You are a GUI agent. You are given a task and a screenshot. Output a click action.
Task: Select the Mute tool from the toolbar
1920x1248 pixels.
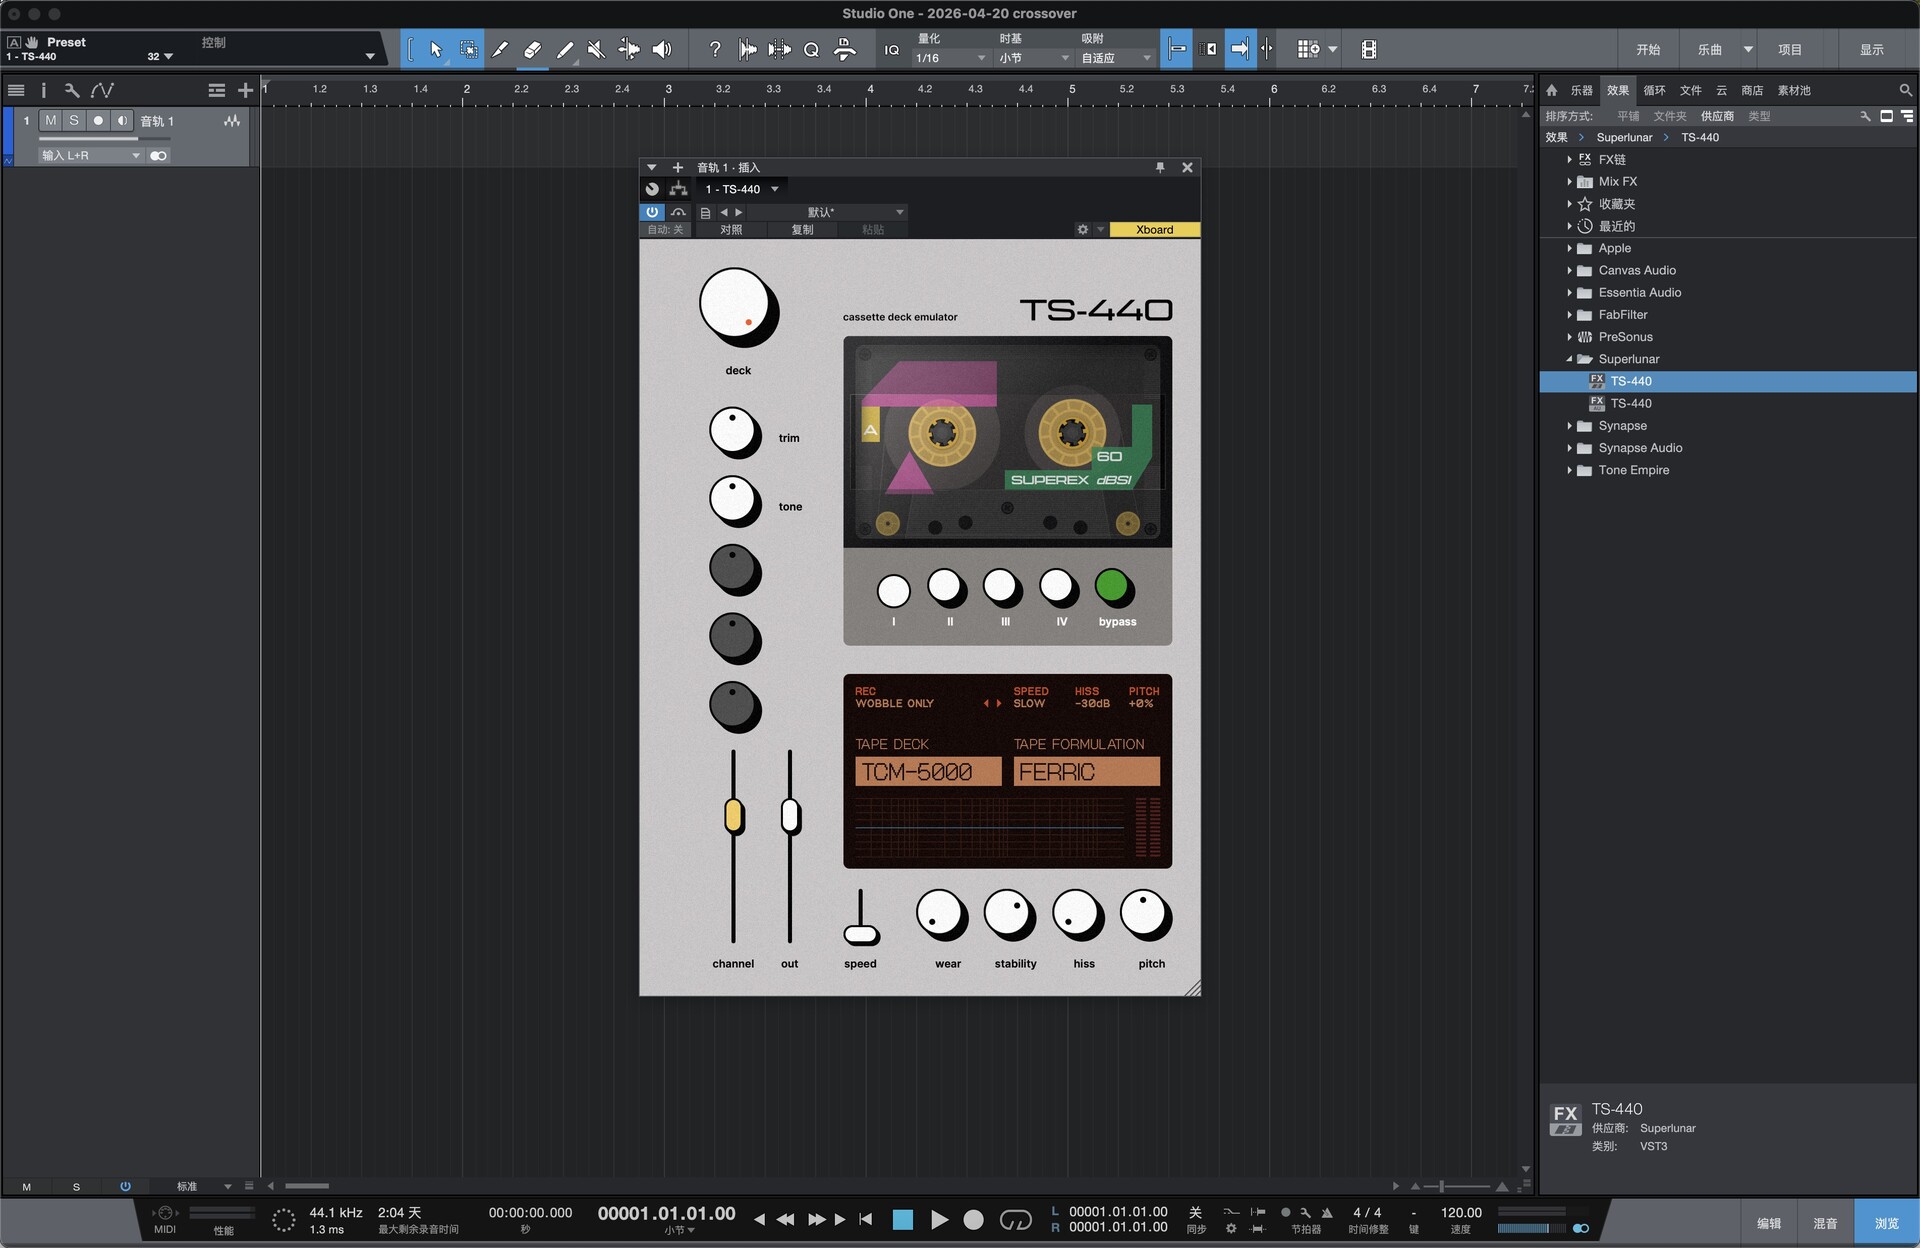(596, 49)
